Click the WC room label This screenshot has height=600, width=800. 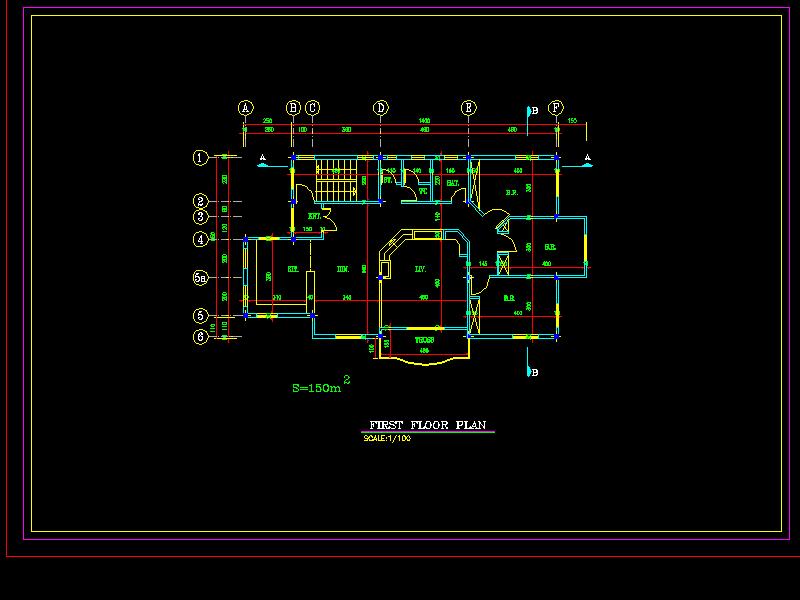[423, 191]
